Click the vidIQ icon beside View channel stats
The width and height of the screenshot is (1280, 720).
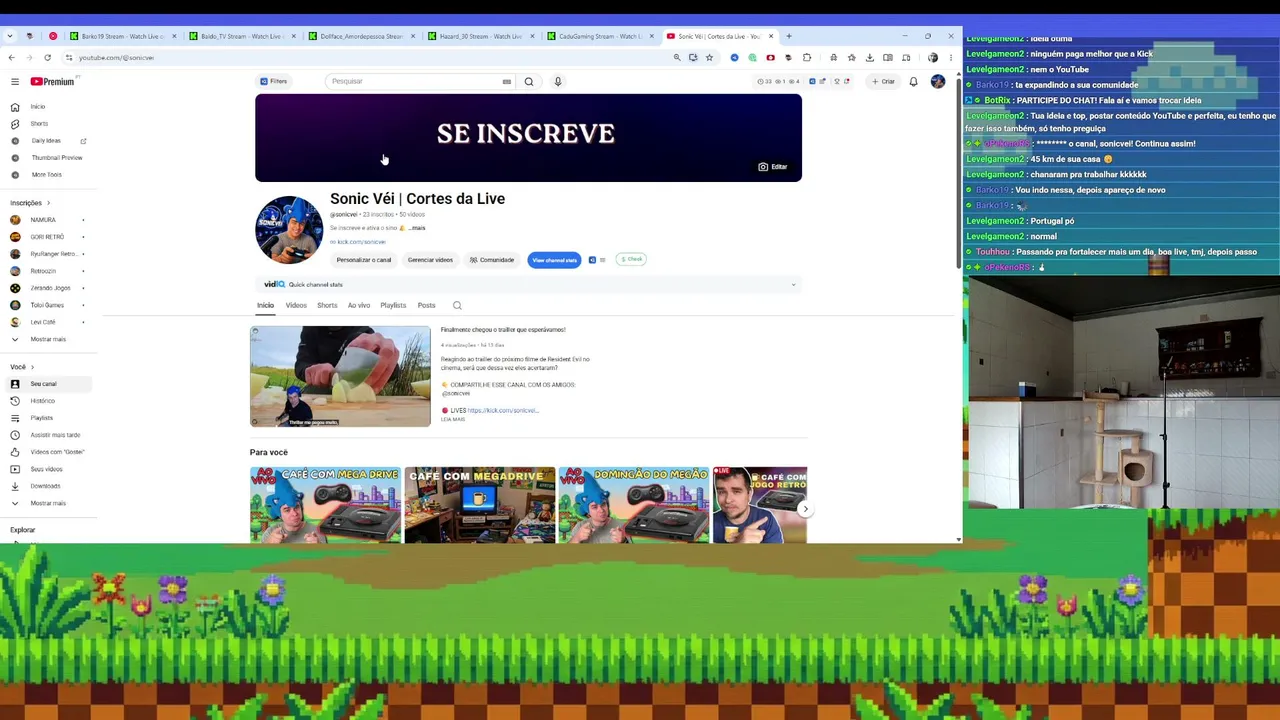[x=592, y=260]
